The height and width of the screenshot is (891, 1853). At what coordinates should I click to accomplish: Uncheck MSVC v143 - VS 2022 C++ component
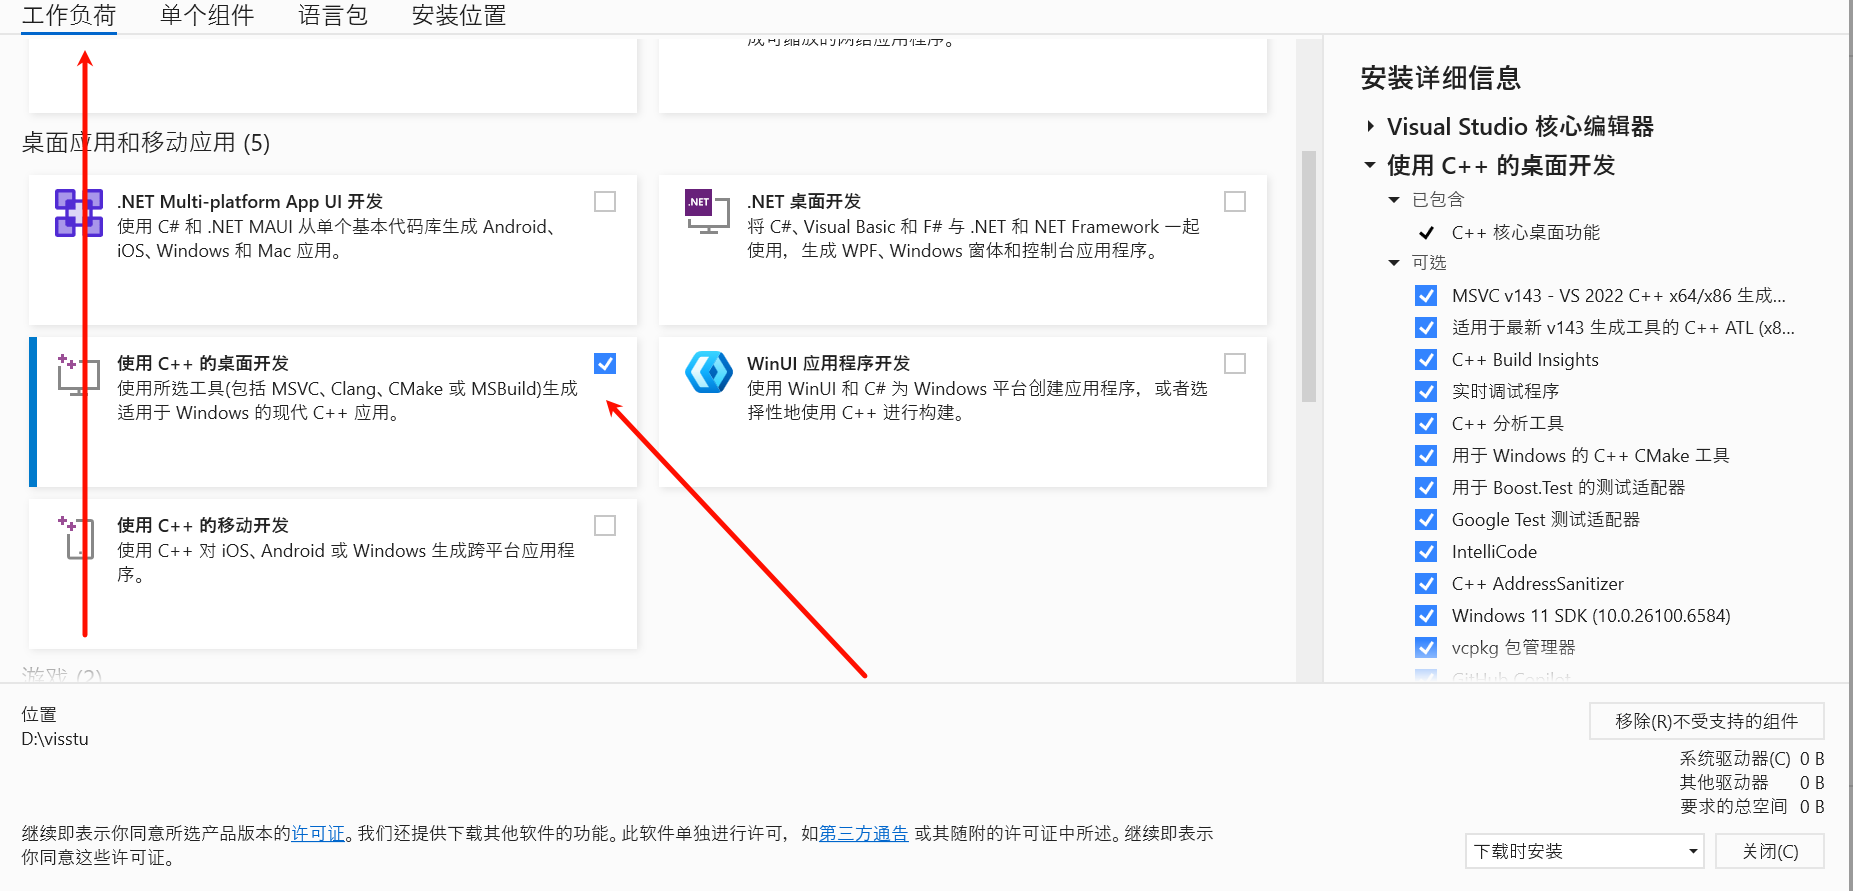pyautogui.click(x=1427, y=296)
